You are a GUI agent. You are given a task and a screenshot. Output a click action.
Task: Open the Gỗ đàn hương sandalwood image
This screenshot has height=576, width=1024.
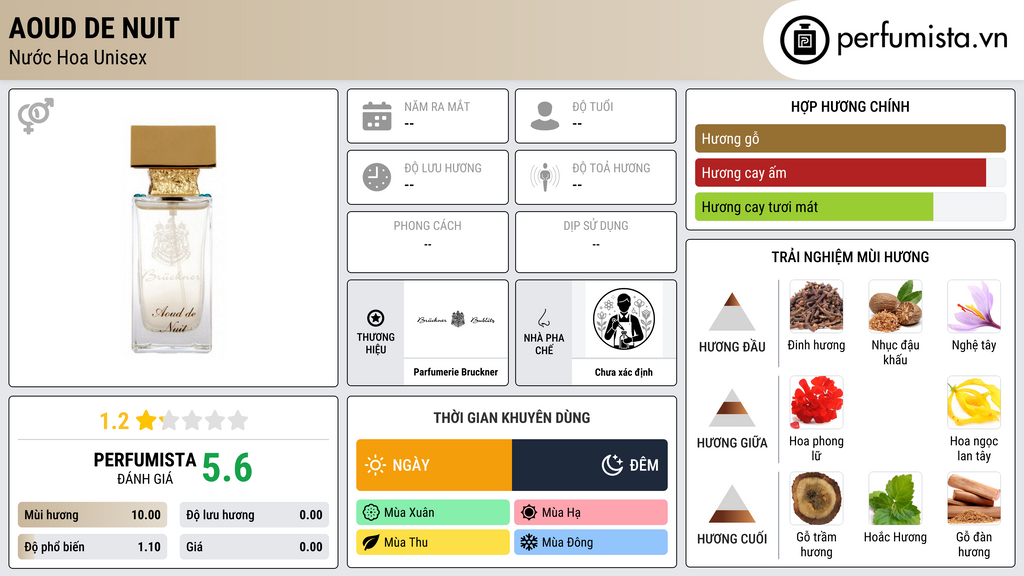click(974, 498)
